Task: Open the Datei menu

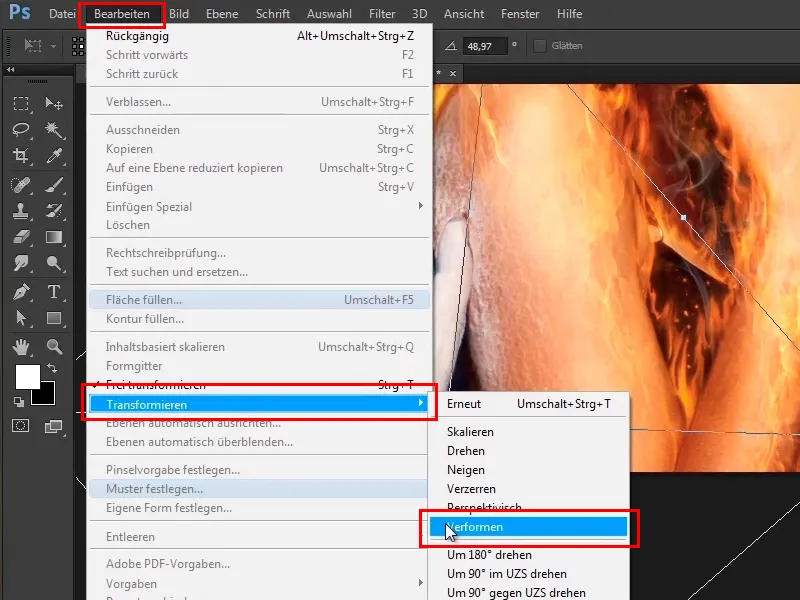Action: pos(62,14)
